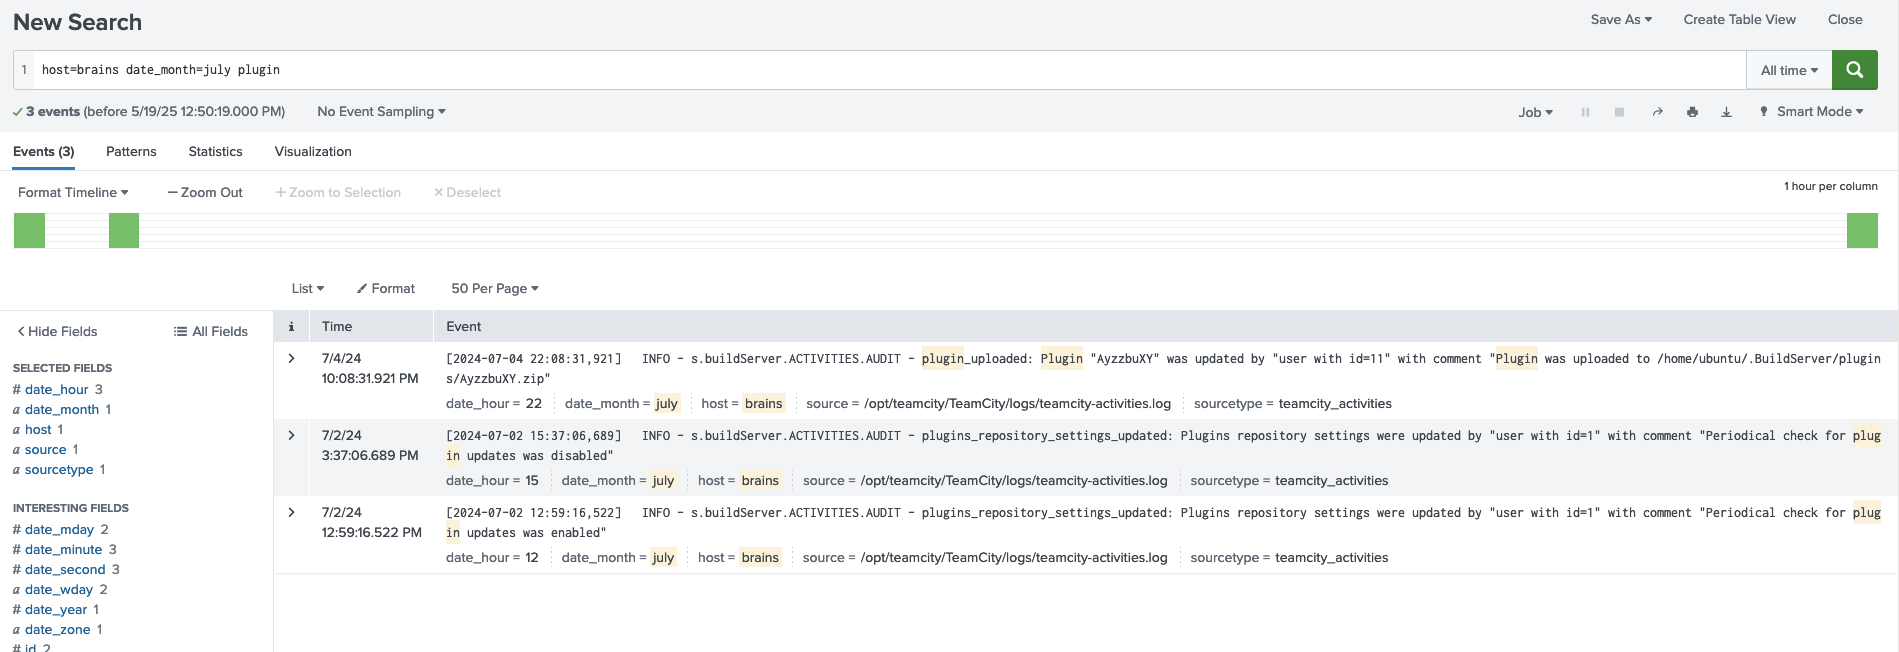Screen dimensions: 1899x652
Task: Select the rightmost green timeline bar
Action: point(1862,230)
